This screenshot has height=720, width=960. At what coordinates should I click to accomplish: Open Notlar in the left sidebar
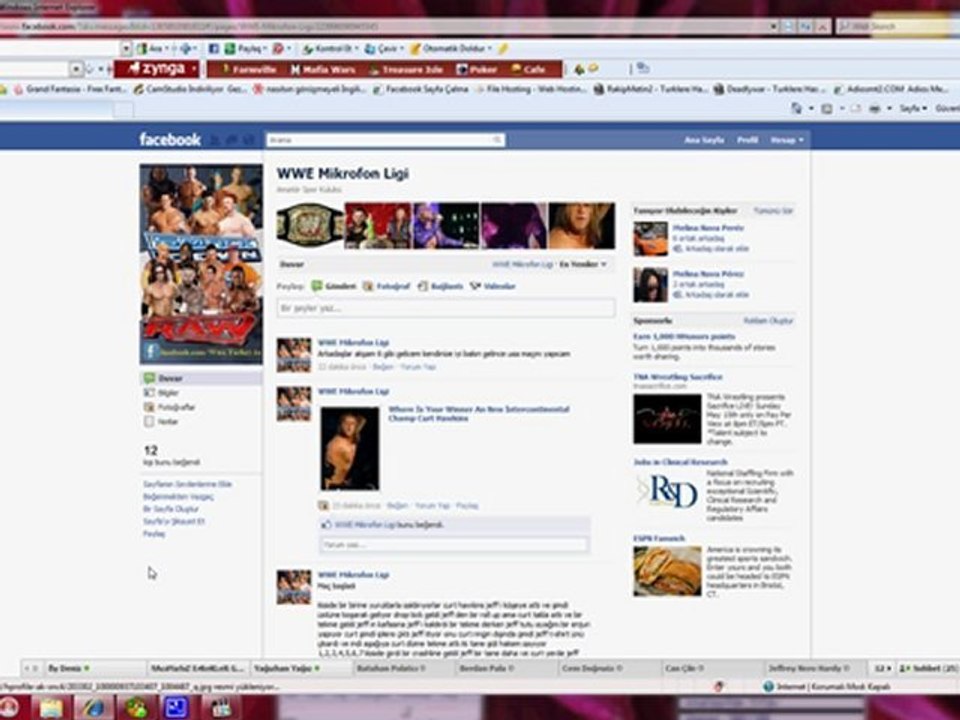[161, 422]
